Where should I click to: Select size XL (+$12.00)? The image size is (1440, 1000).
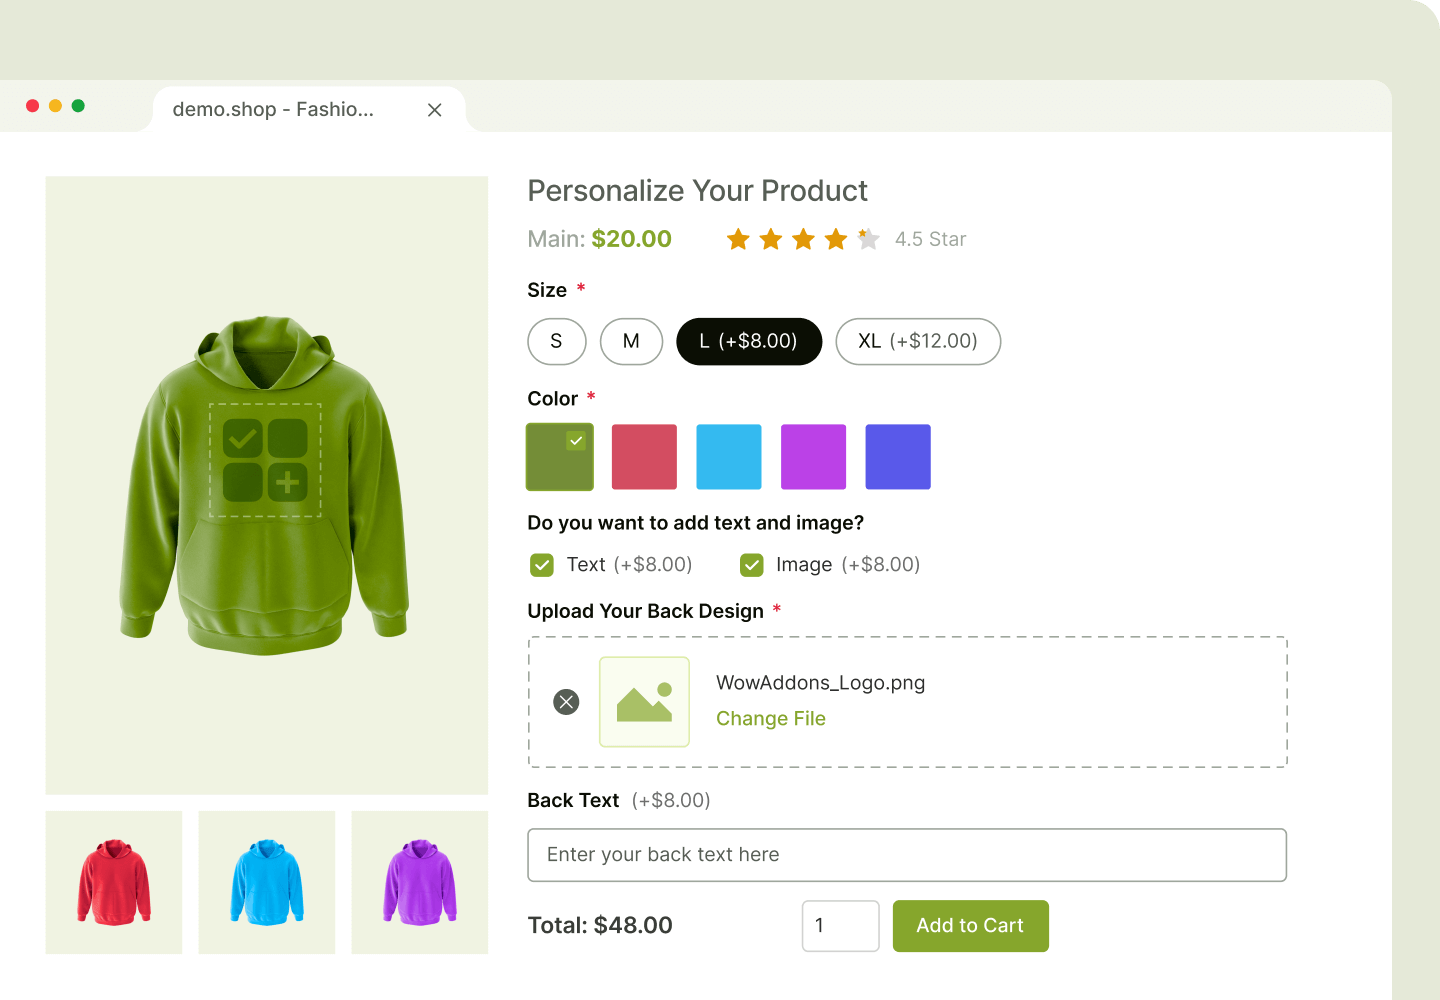(918, 341)
